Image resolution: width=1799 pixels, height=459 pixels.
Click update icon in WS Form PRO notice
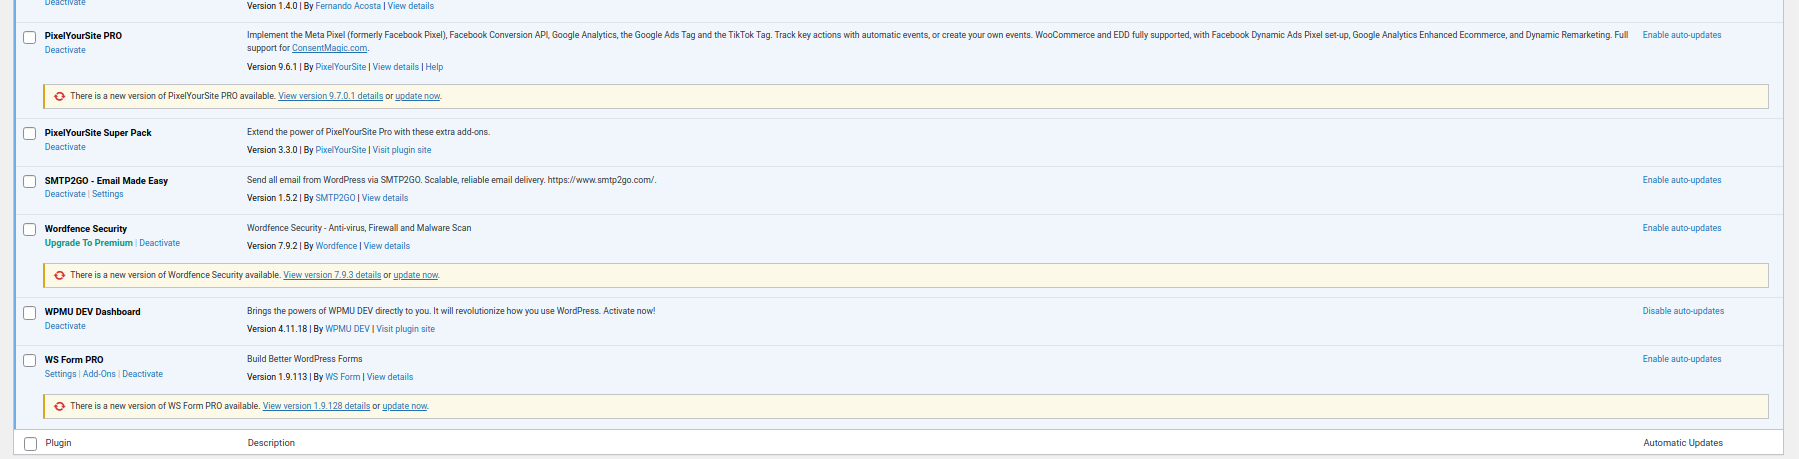(60, 407)
